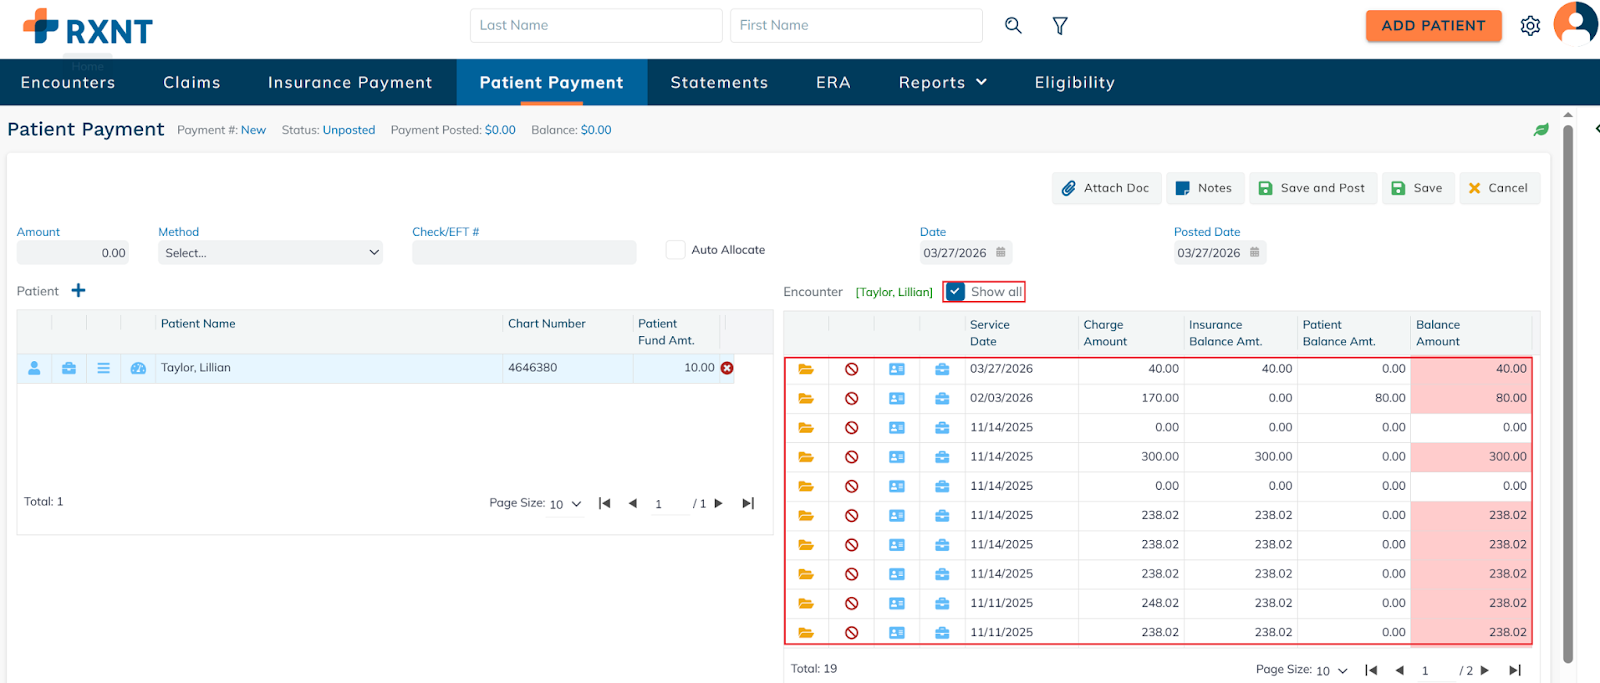Click the Check/EFT # input field
The height and width of the screenshot is (683, 1600).
pos(524,253)
